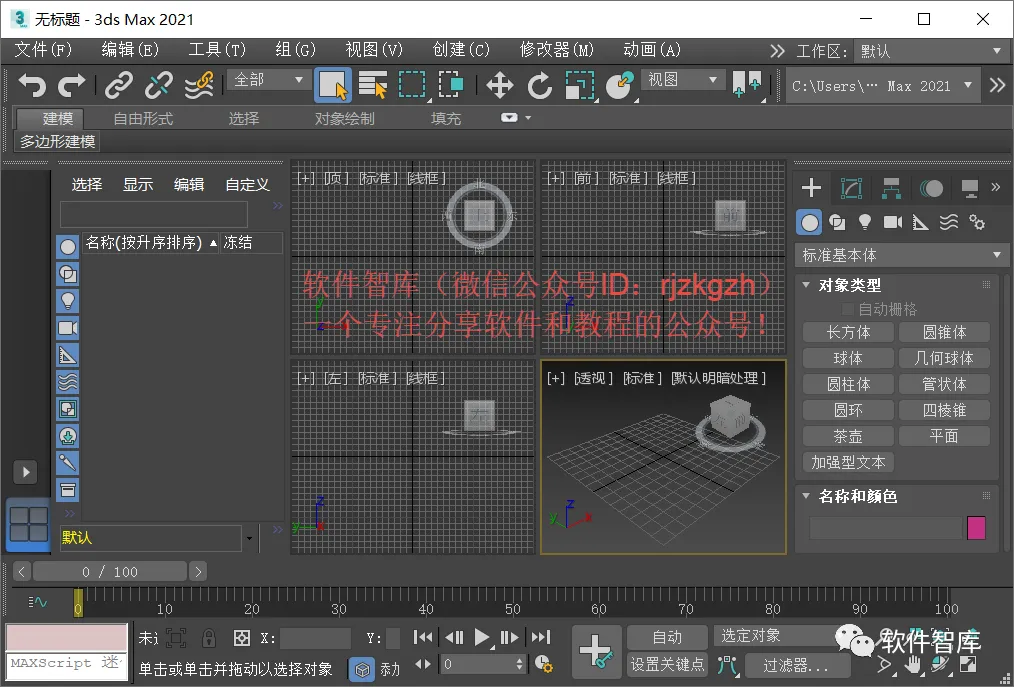Select Lights category in Create panel
Screen dimensions: 1014x687
pos(865,223)
